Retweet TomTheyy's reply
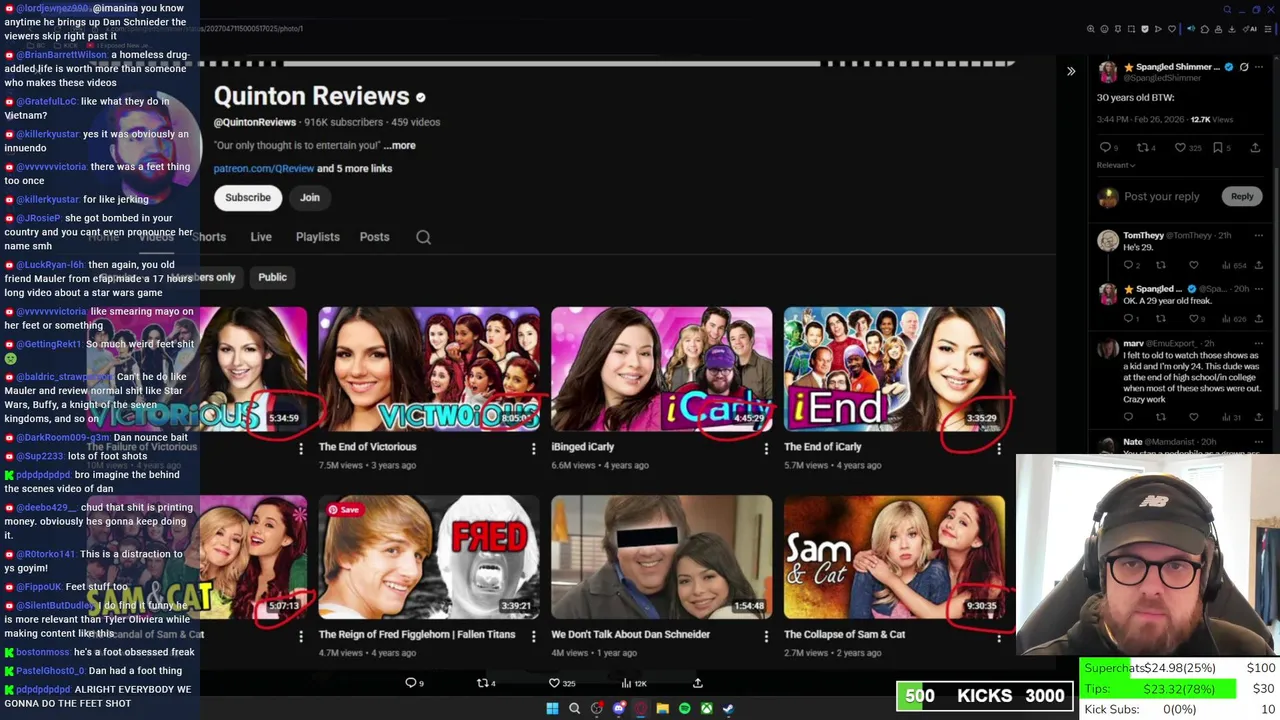 coord(1161,265)
